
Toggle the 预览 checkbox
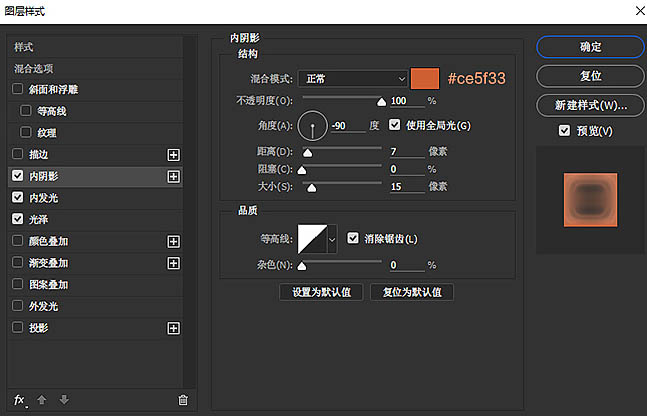pyautogui.click(x=564, y=130)
